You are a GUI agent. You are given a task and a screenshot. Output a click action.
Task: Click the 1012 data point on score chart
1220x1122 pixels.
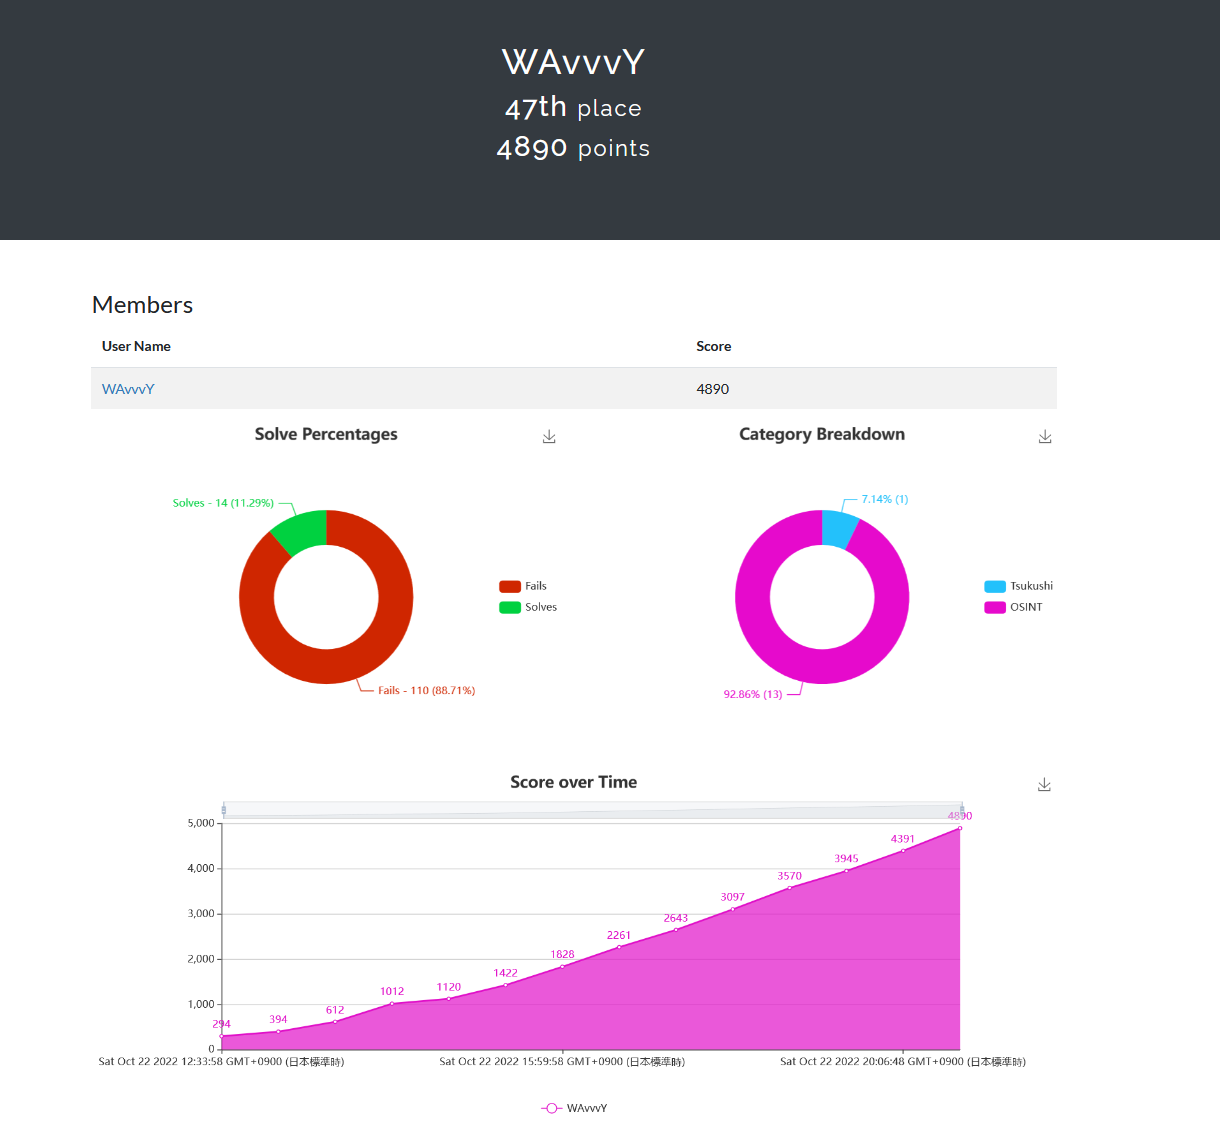[392, 1003]
